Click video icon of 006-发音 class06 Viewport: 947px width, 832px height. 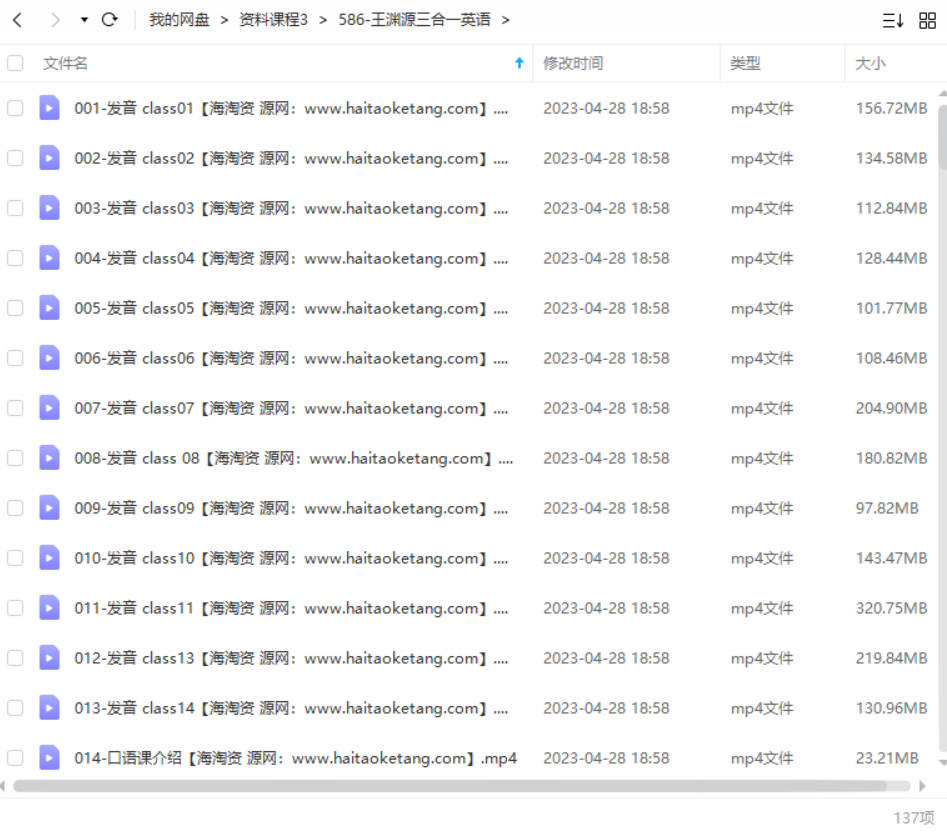[50, 358]
